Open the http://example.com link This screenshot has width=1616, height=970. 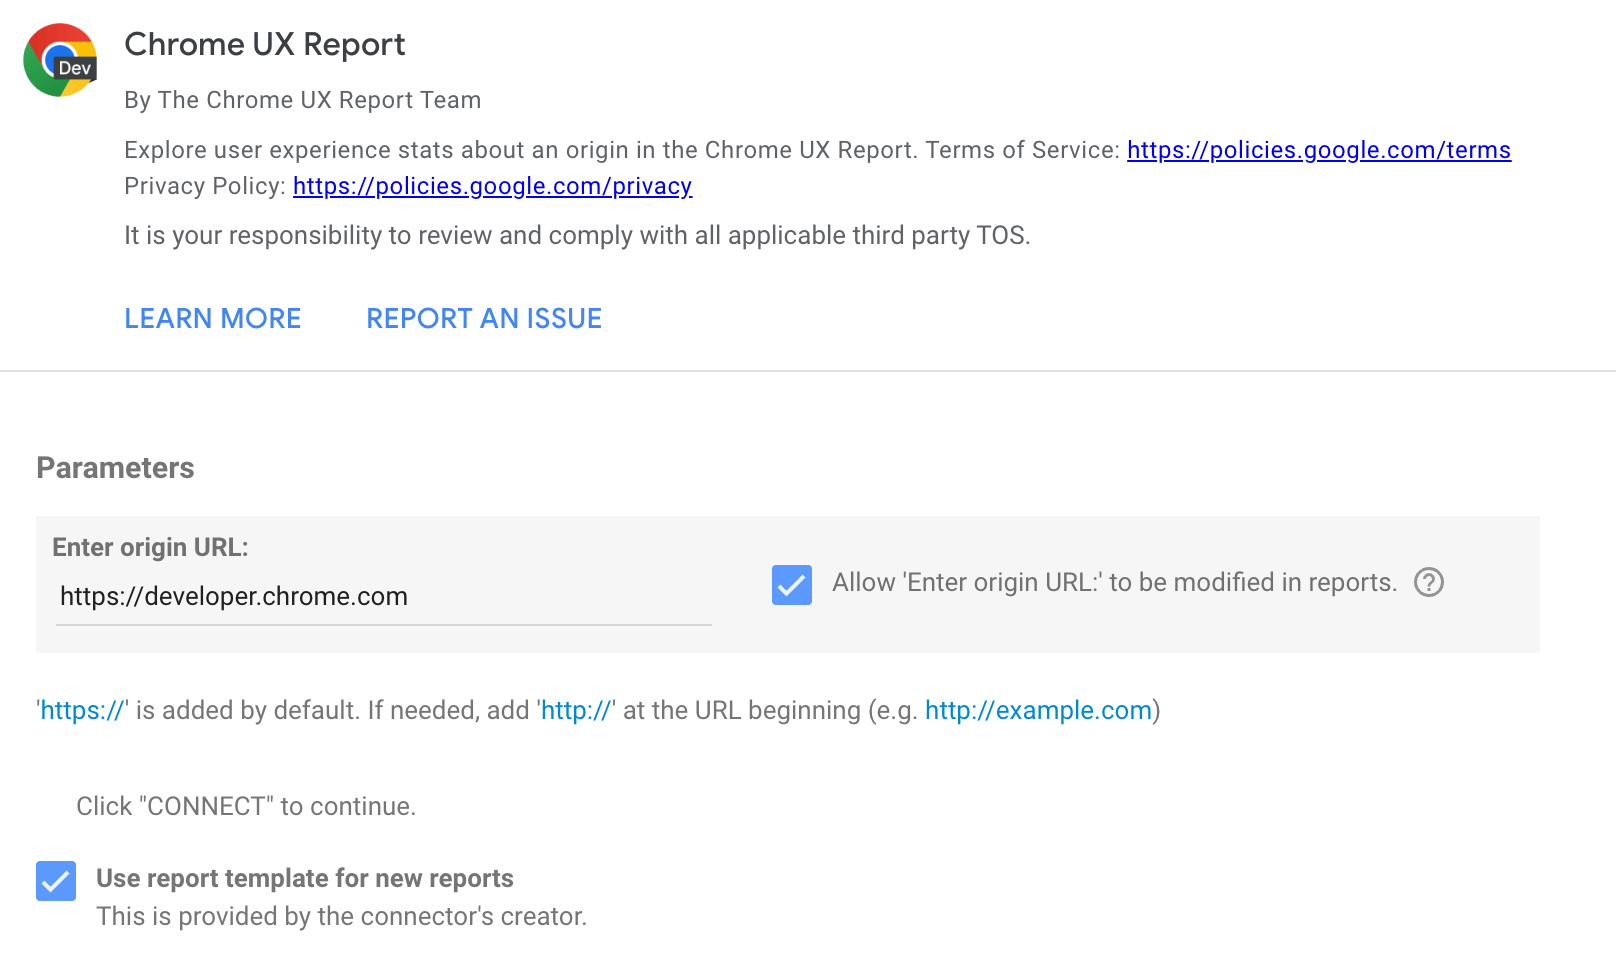pyautogui.click(x=1037, y=710)
